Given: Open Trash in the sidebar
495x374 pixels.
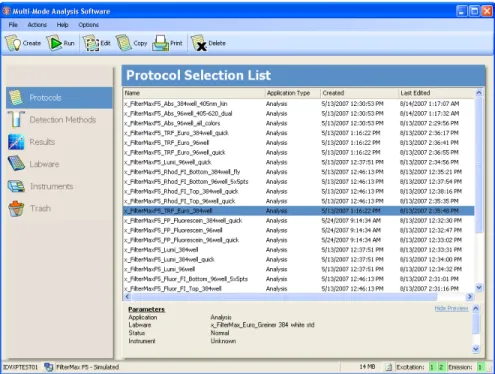Looking at the screenshot, I should pos(59,208).
